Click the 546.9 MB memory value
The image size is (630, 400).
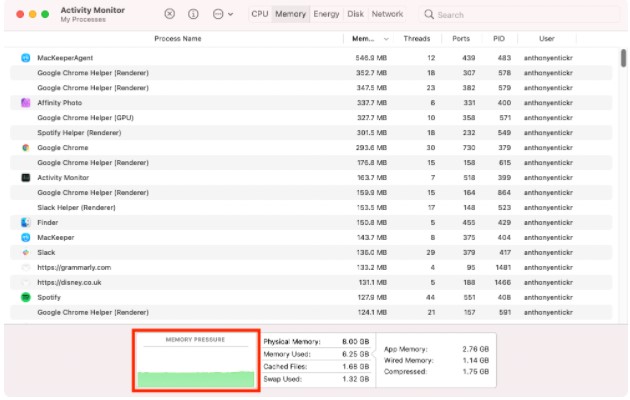[371, 58]
